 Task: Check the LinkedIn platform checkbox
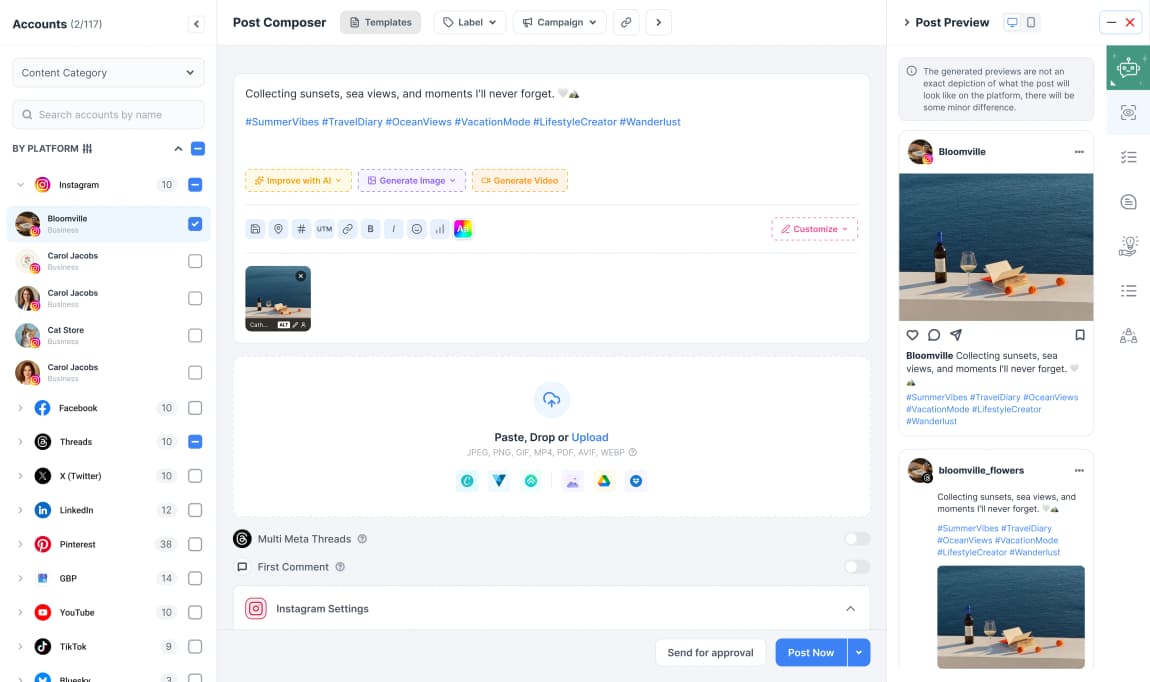tap(195, 510)
